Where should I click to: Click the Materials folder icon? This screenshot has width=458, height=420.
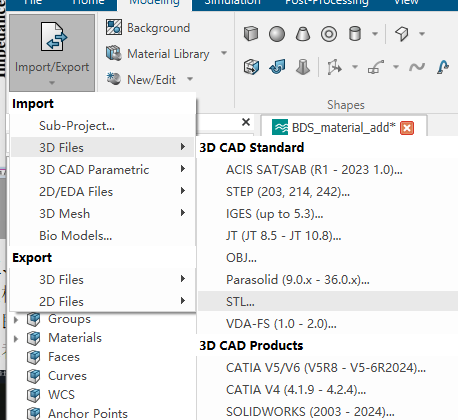[34, 338]
